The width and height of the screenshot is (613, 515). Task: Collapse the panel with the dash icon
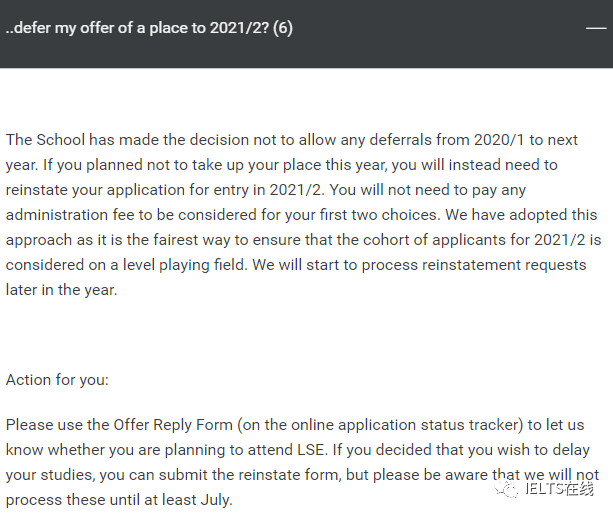(596, 28)
